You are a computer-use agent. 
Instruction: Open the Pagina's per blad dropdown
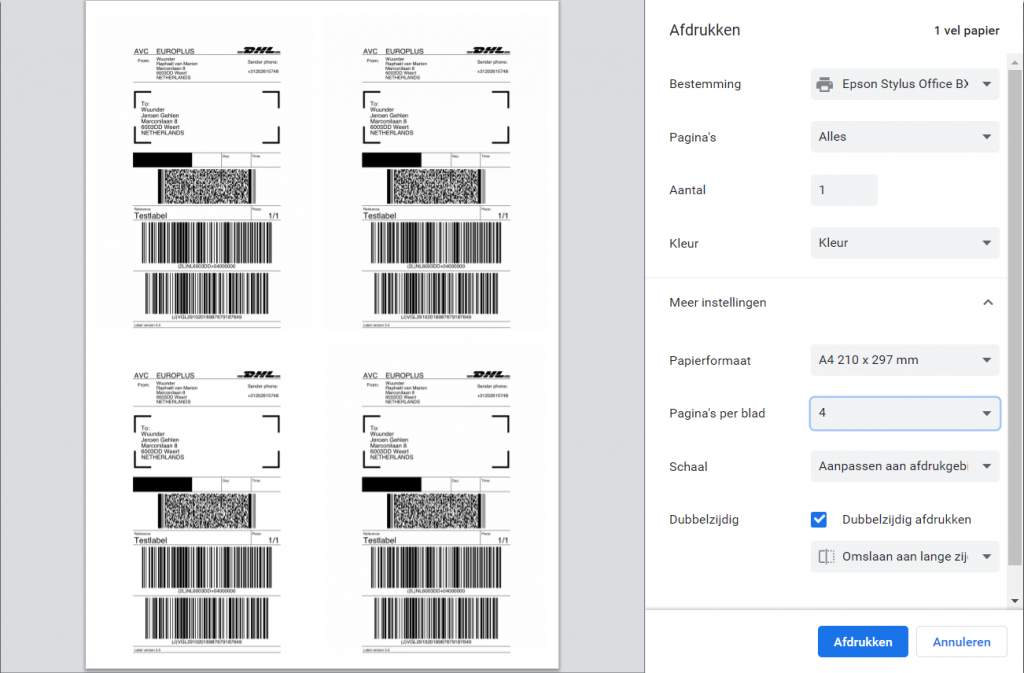click(904, 413)
